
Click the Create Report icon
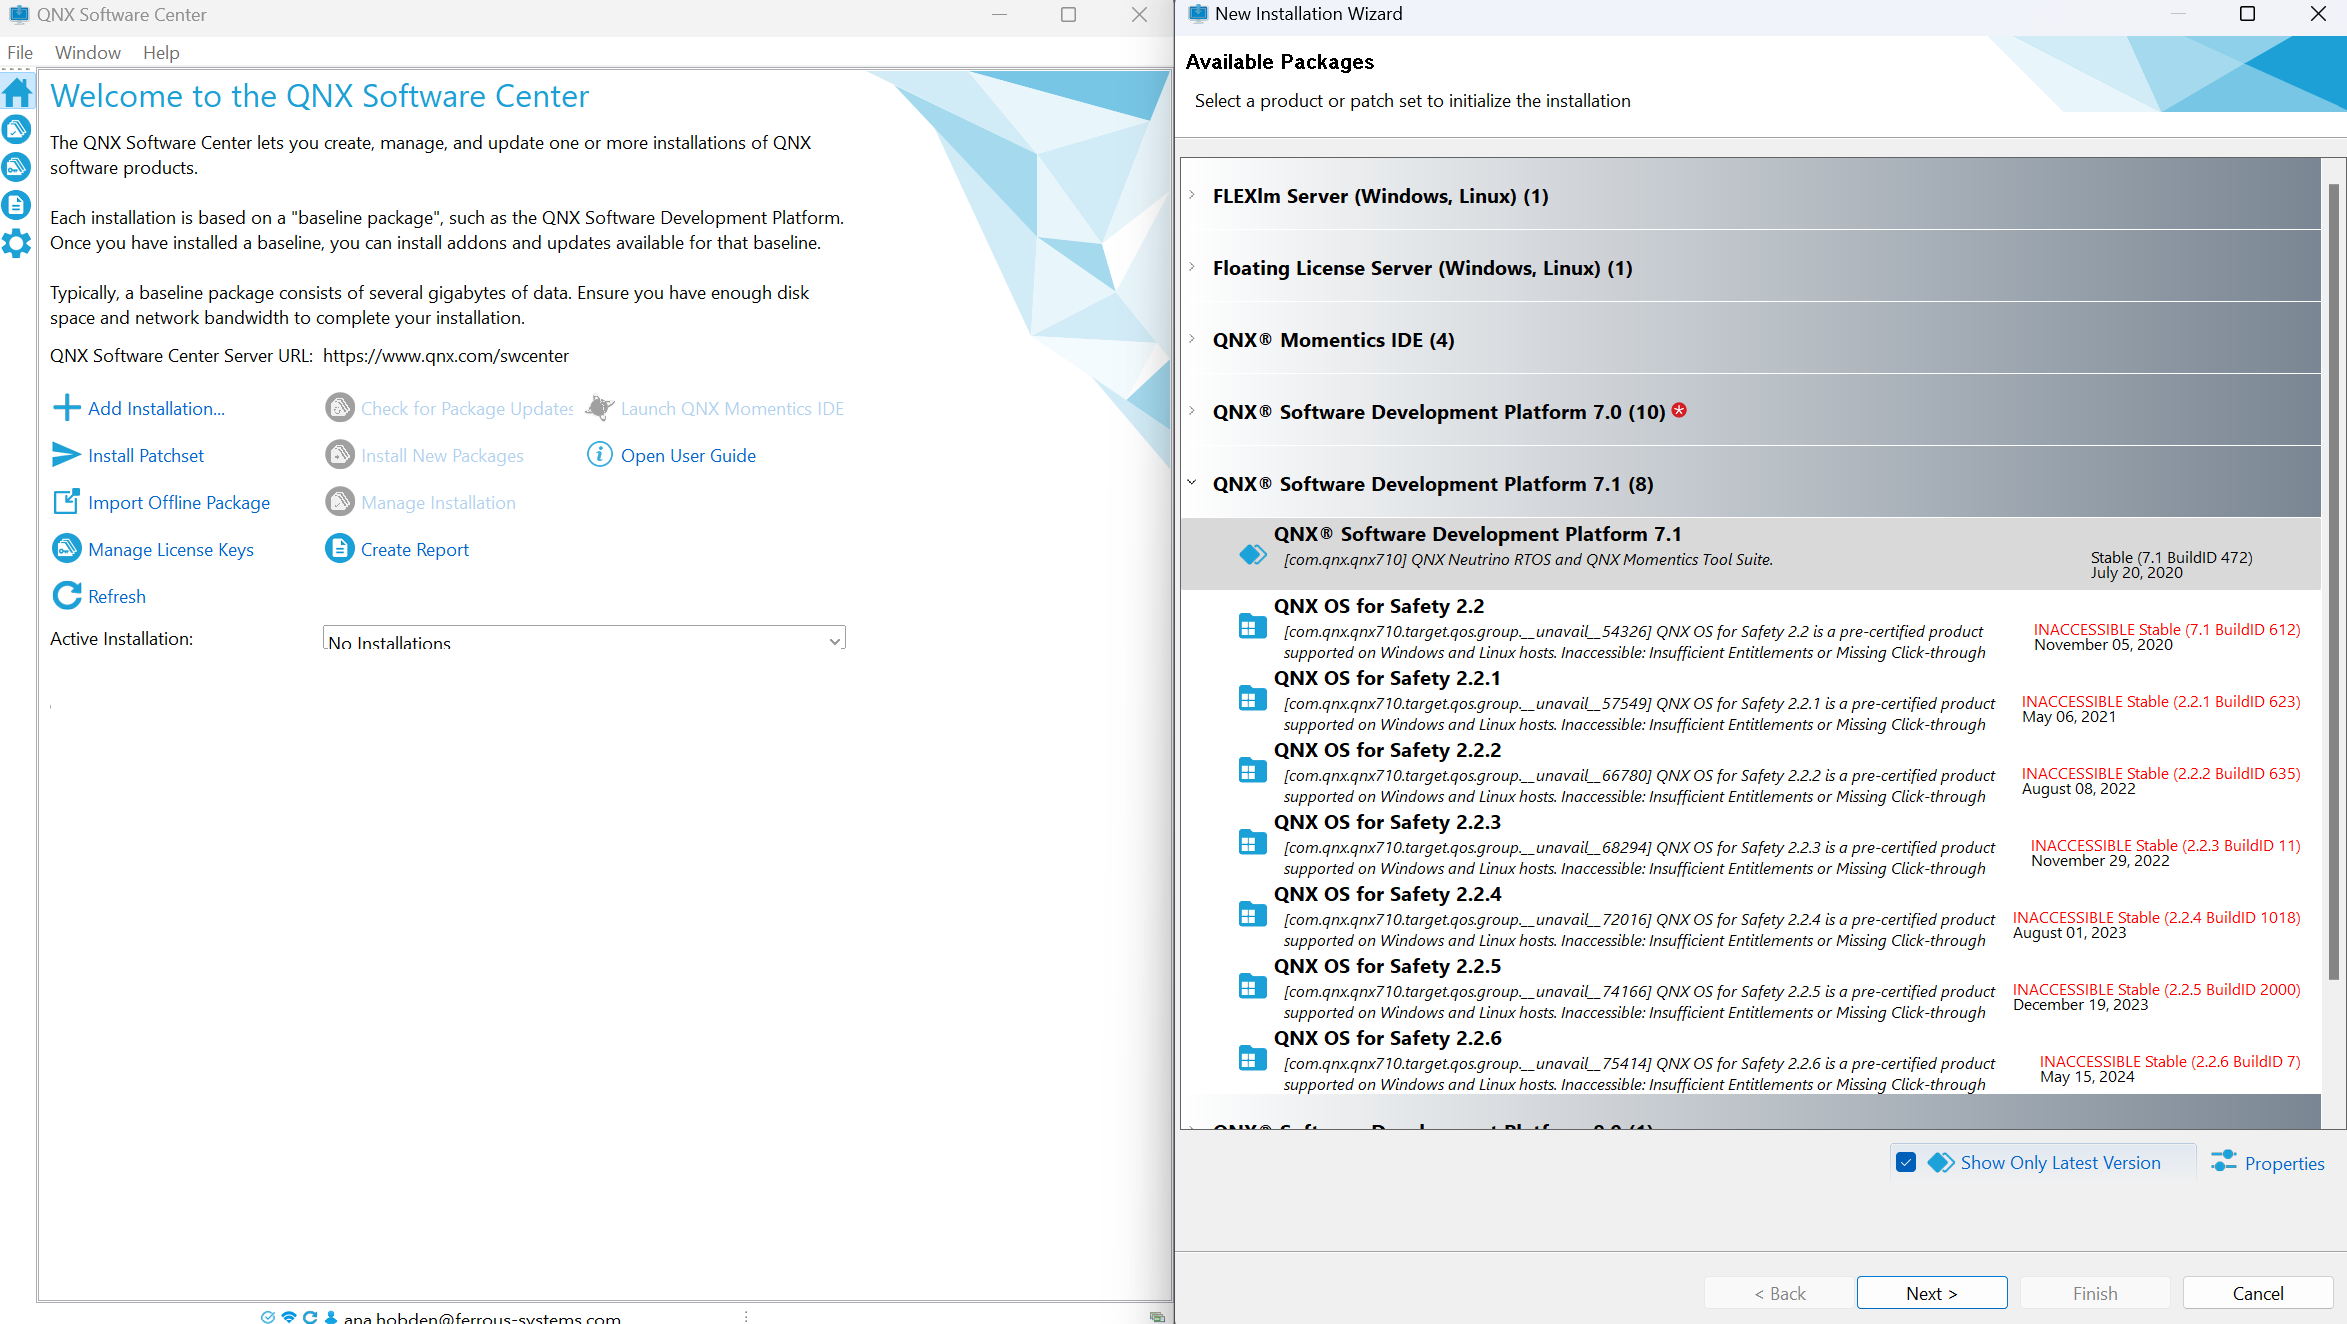(x=339, y=548)
